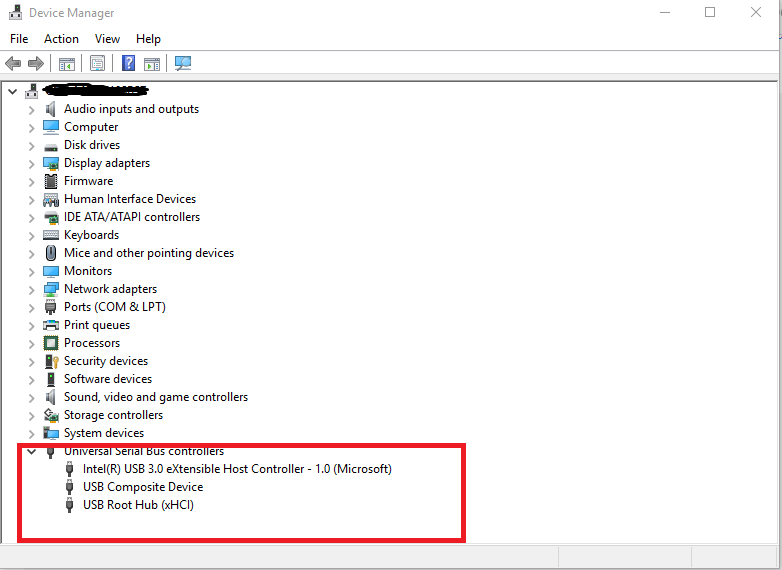Click the Software devices icon
Image resolution: width=782 pixels, height=570 pixels.
(x=51, y=379)
